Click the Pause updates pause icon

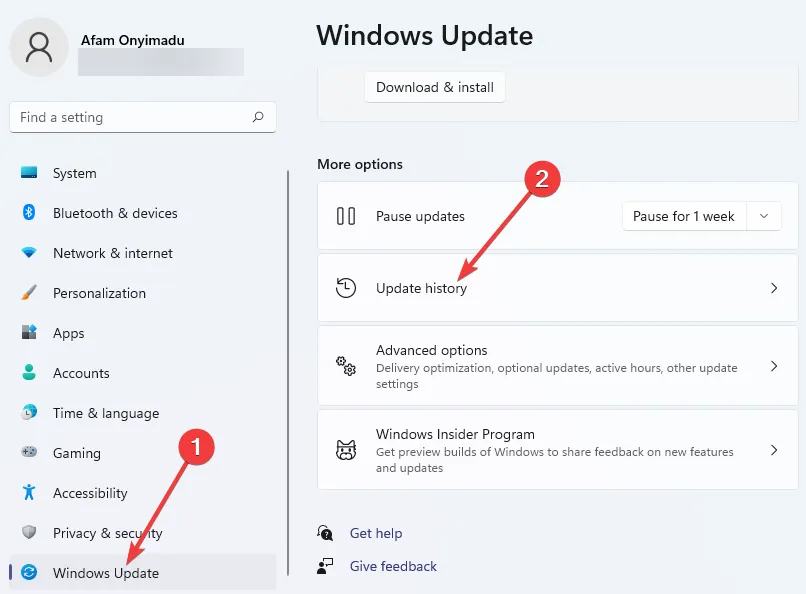pos(346,216)
